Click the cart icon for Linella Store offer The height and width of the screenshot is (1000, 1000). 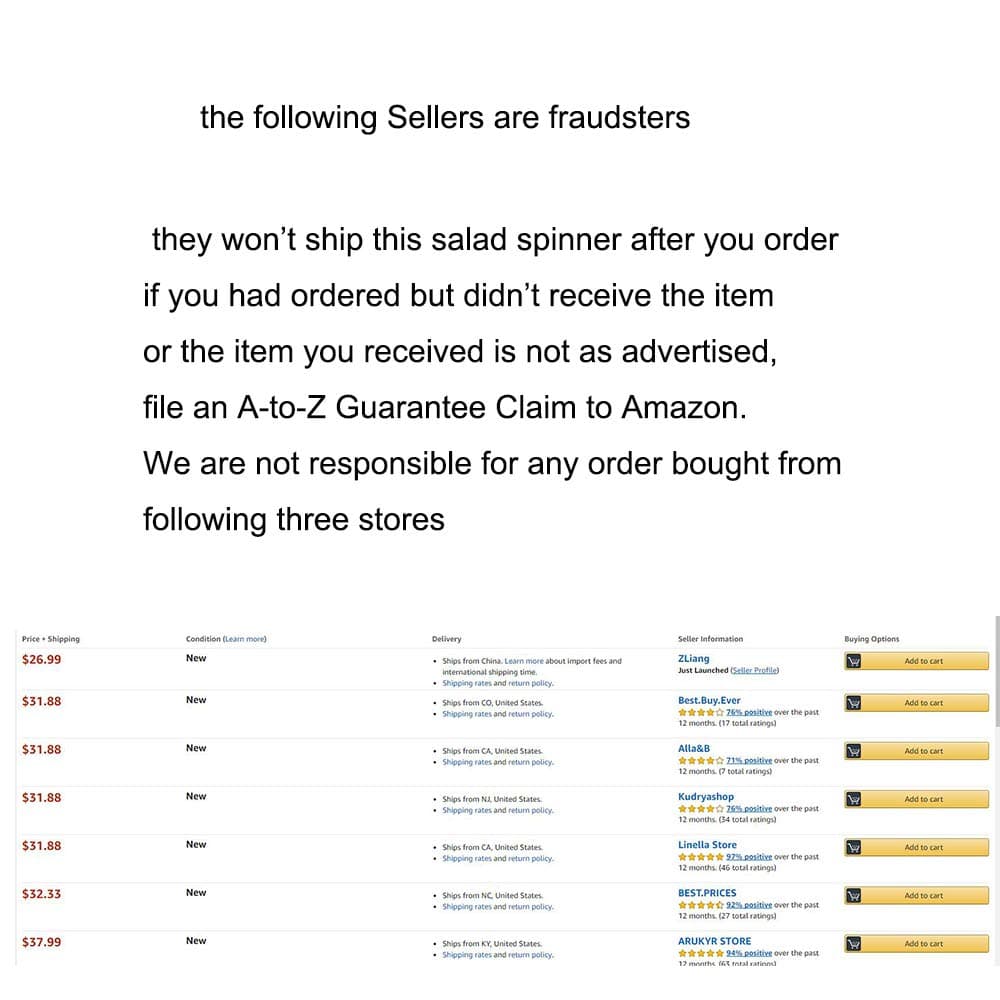click(853, 847)
